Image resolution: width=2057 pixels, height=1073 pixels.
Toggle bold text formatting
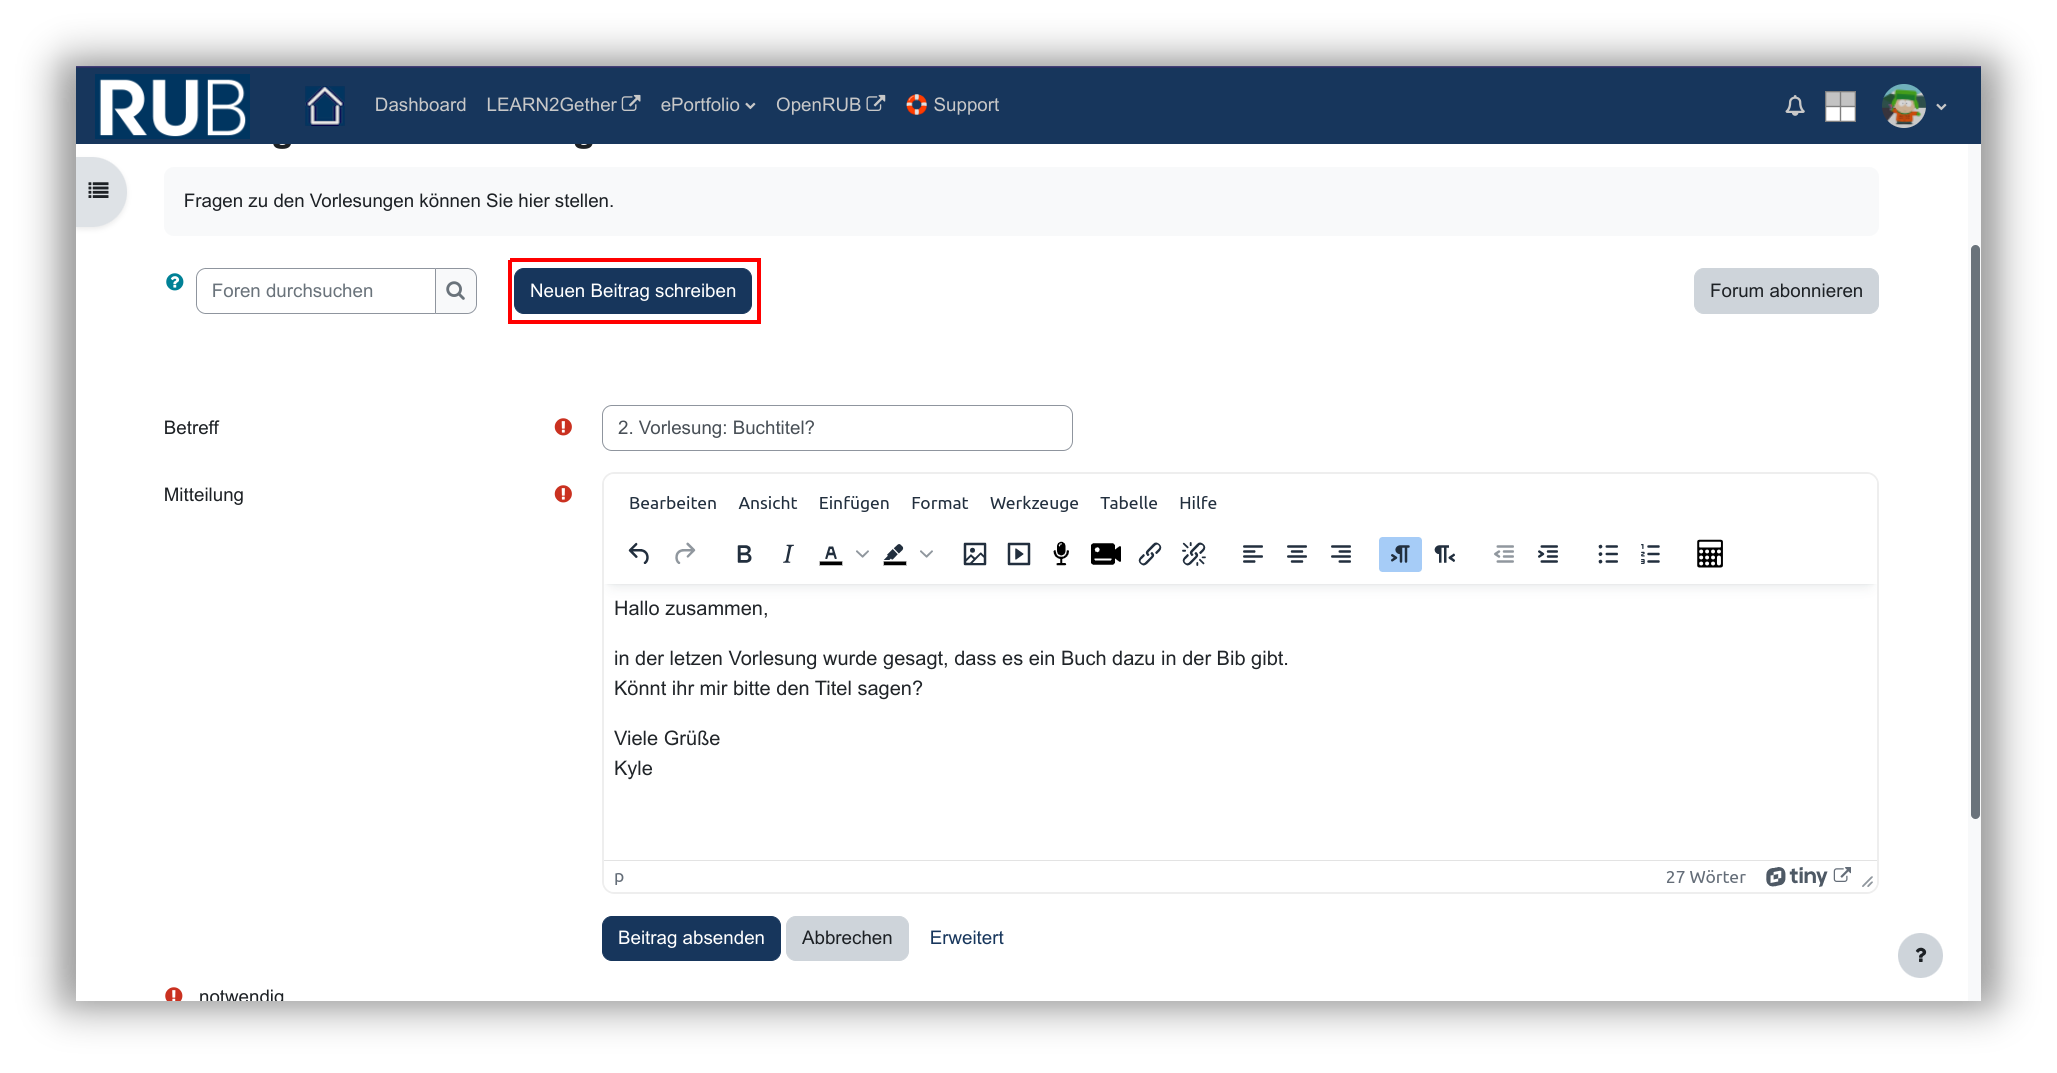point(743,554)
